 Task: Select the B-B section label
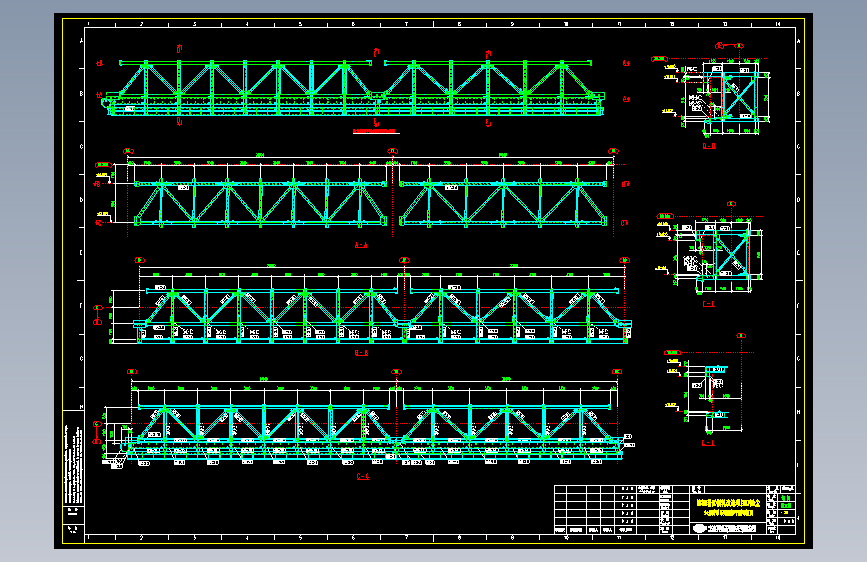(x=361, y=352)
